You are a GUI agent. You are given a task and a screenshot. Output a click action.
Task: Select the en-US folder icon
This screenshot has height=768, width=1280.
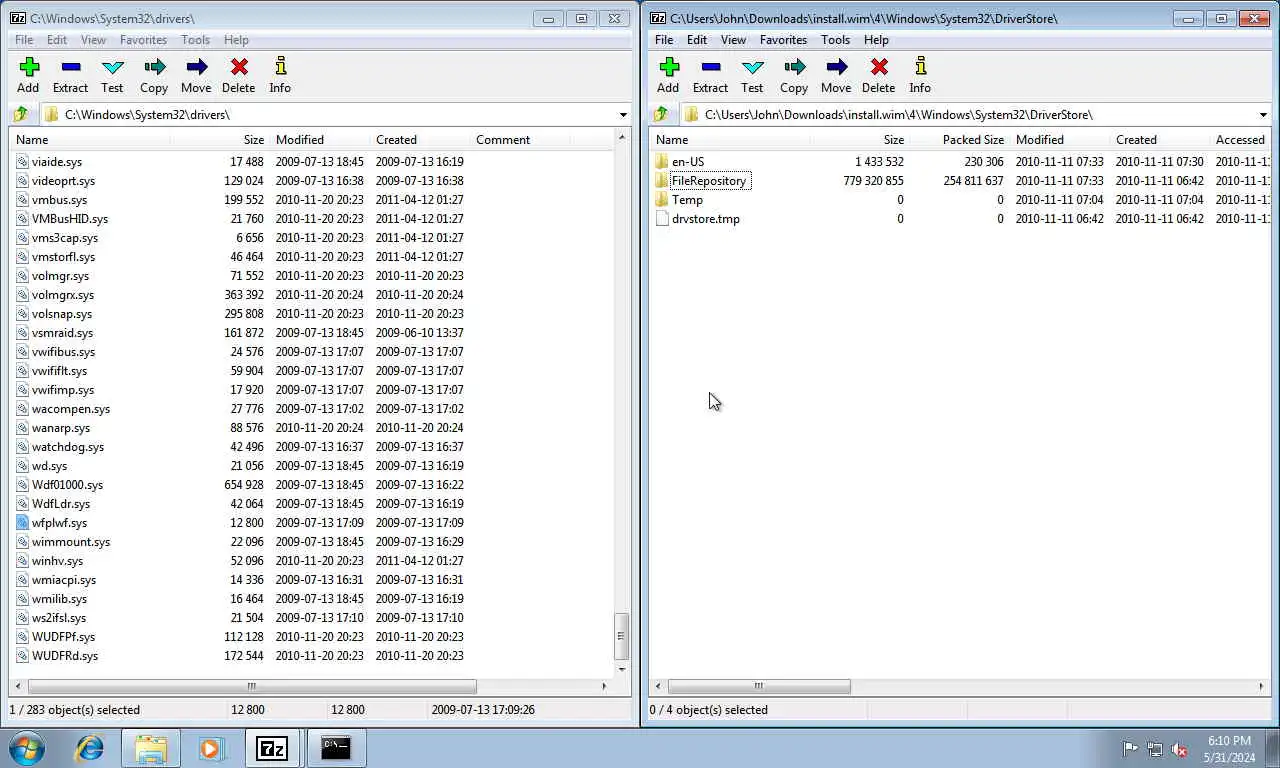[661, 162]
